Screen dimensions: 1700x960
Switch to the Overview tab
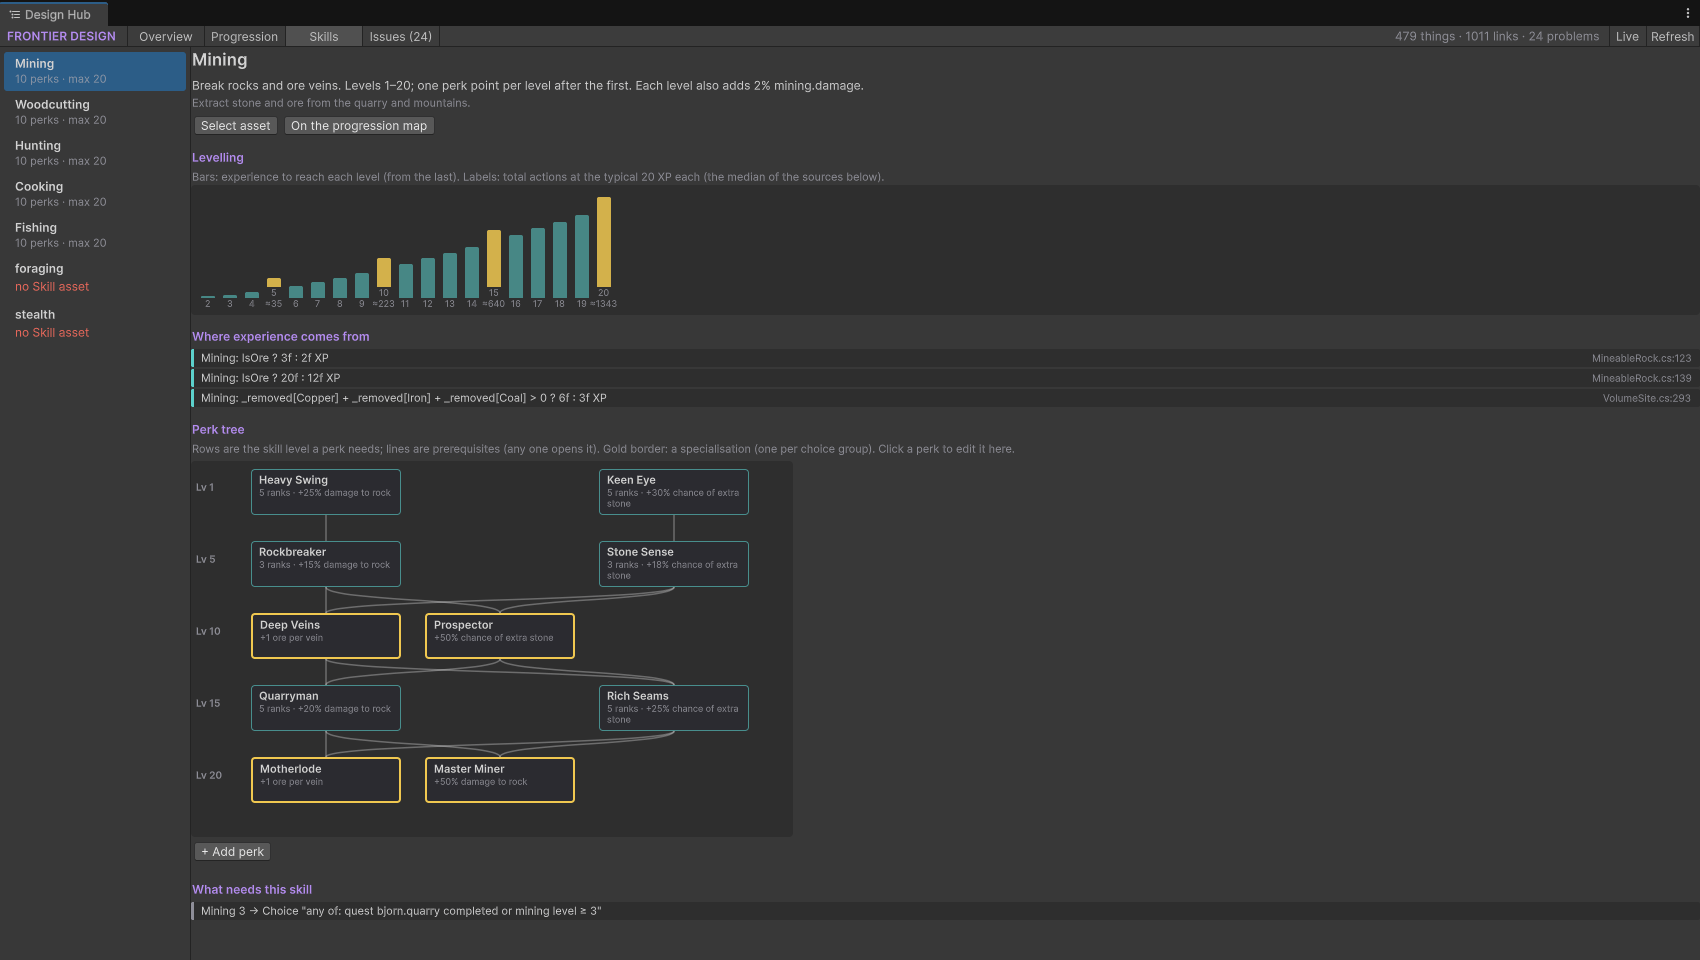pyautogui.click(x=166, y=37)
